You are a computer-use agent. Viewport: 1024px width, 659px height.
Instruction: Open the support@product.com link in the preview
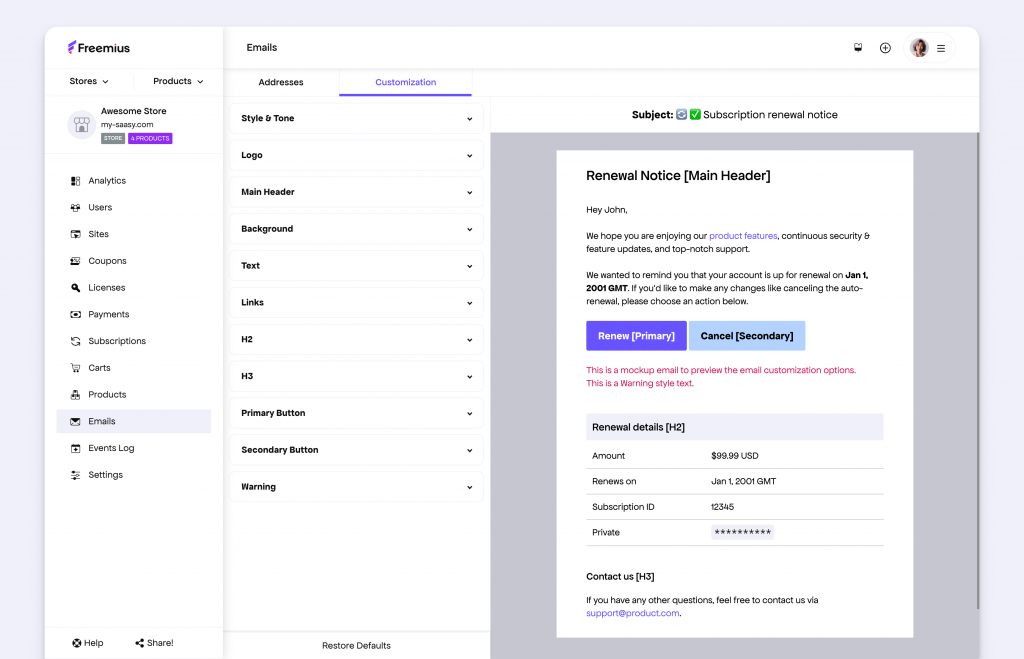point(632,612)
